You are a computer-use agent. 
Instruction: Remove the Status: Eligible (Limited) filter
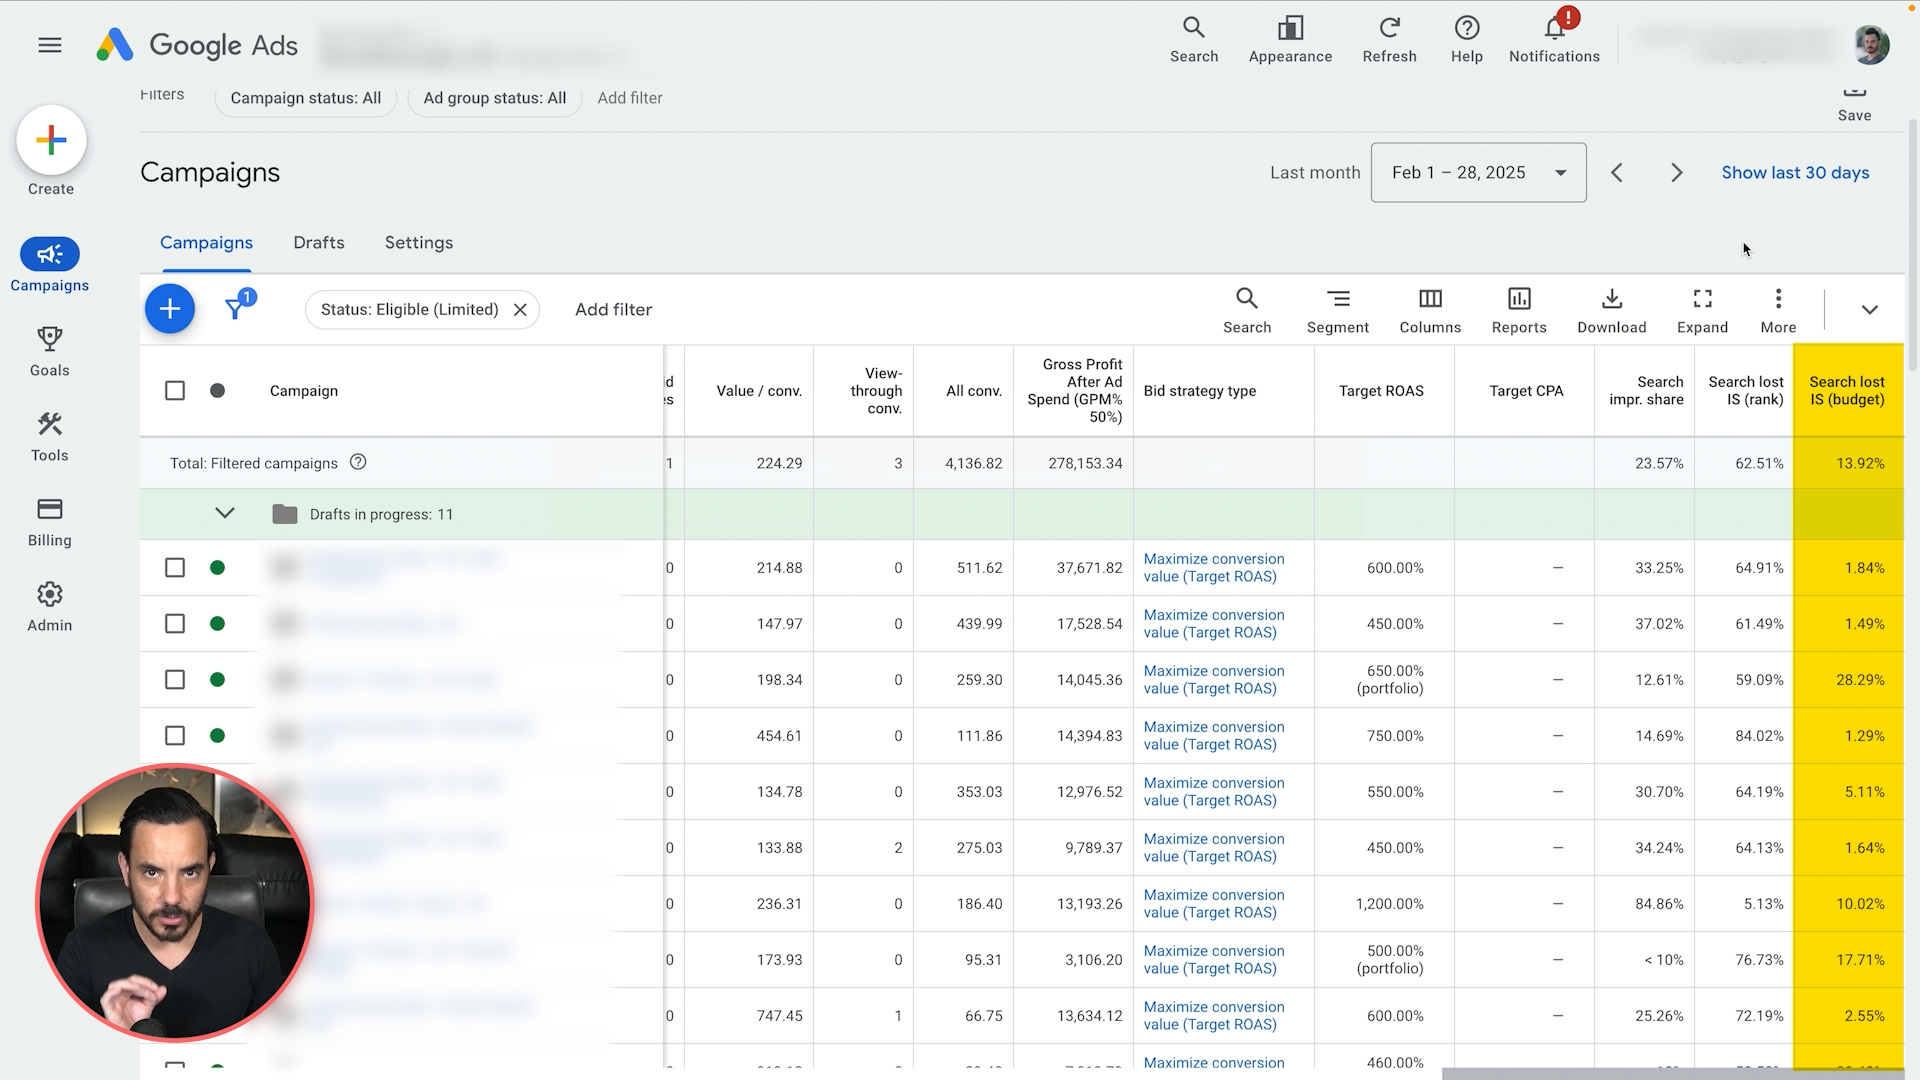520,310
